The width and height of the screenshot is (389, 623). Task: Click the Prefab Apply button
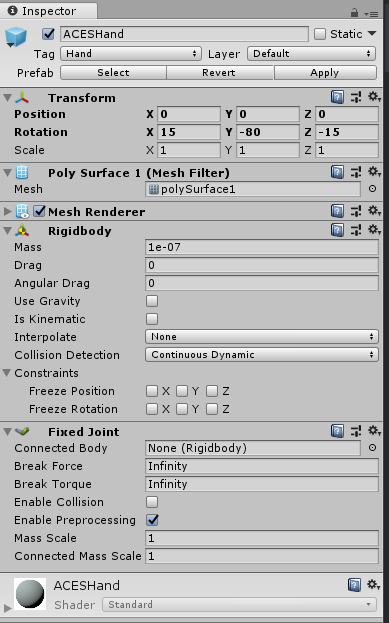pyautogui.click(x=325, y=73)
